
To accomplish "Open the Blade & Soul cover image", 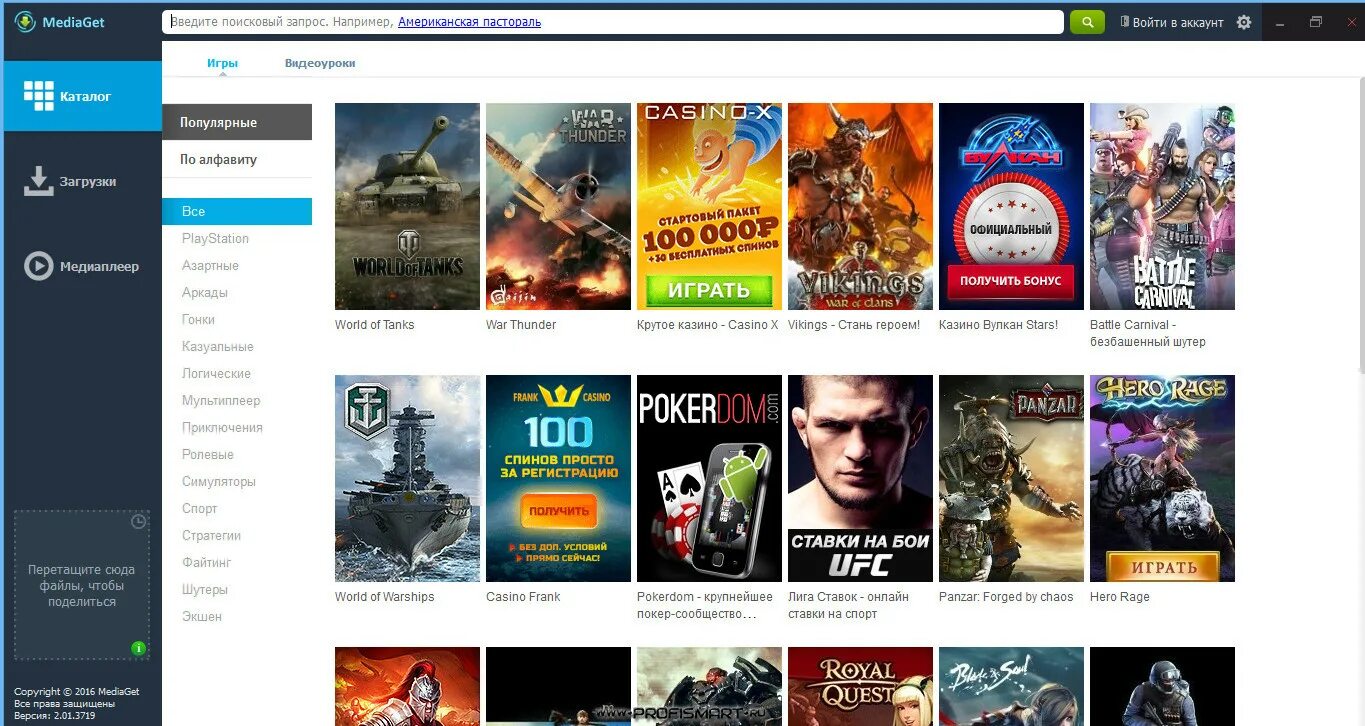I will click(1011, 686).
